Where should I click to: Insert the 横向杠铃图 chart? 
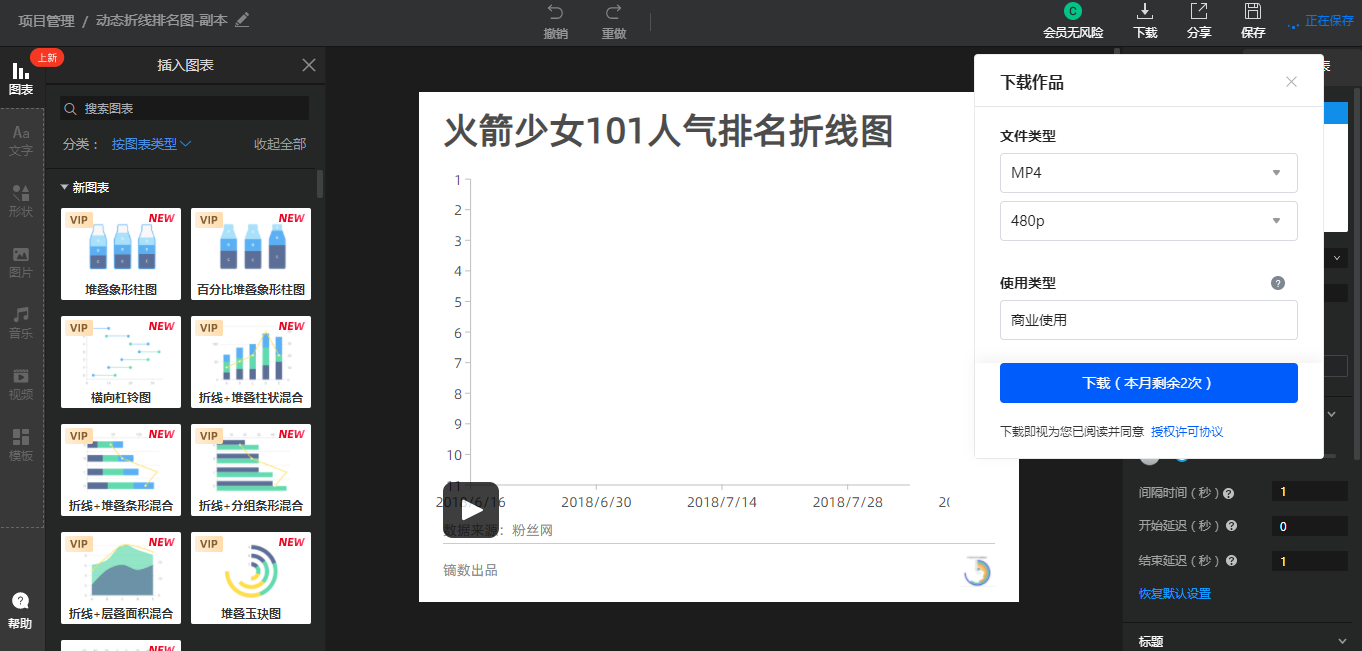(121, 362)
